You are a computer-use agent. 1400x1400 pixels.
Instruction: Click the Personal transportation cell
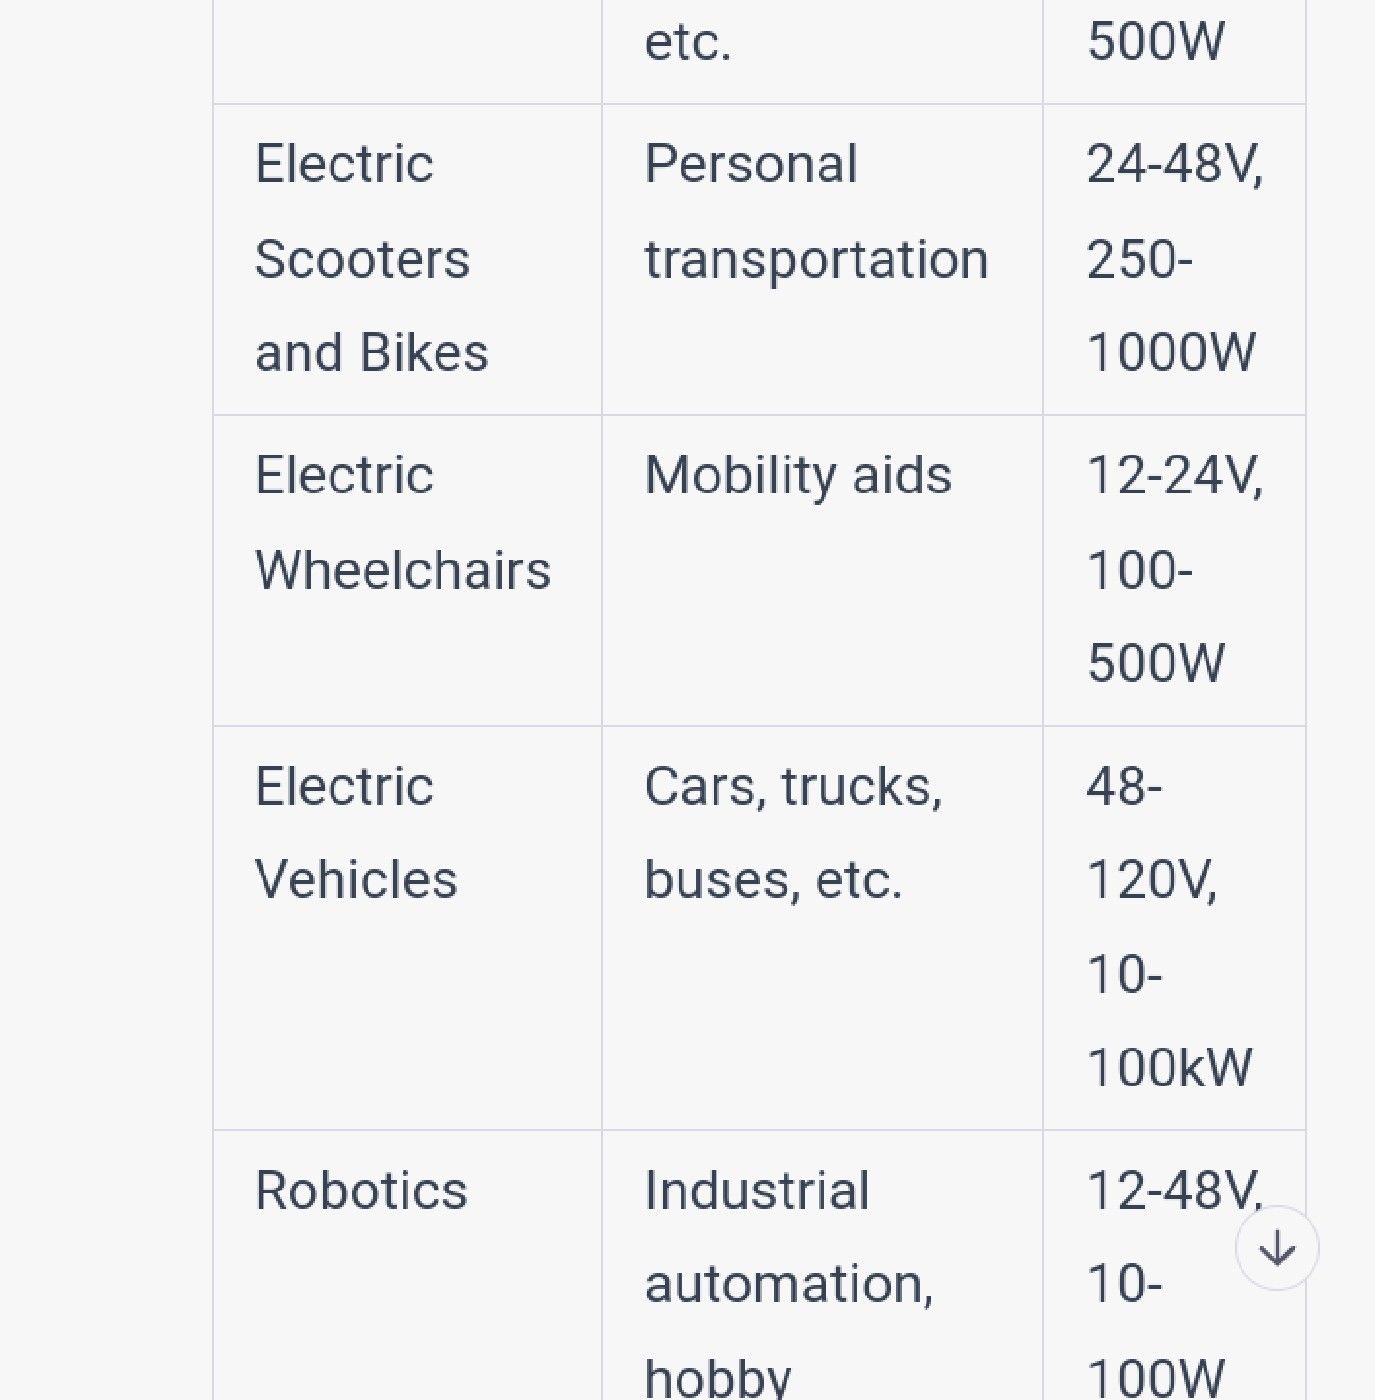tap(822, 259)
